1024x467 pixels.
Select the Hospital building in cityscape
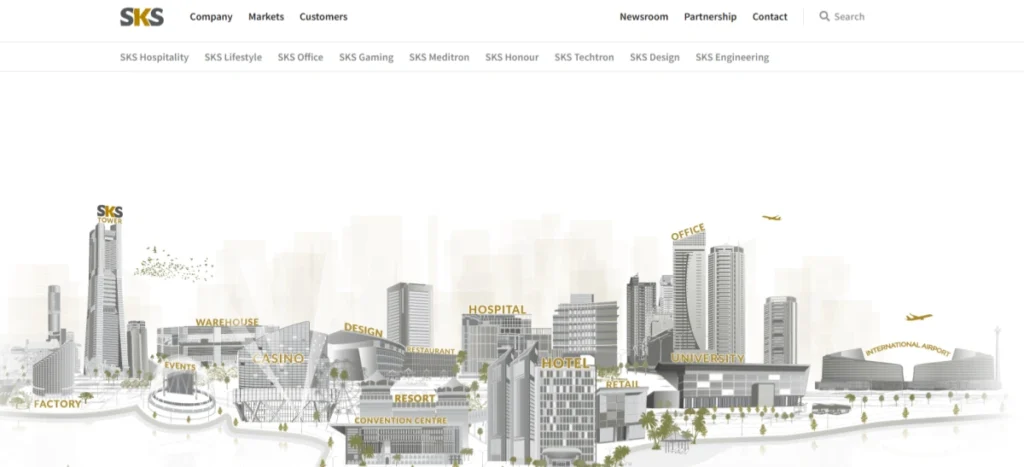pyautogui.click(x=495, y=330)
